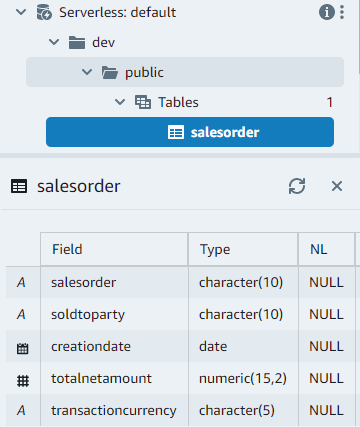Select the salesorder table in tree
Image resolution: width=360 pixels, height=427 pixels.
click(190, 132)
